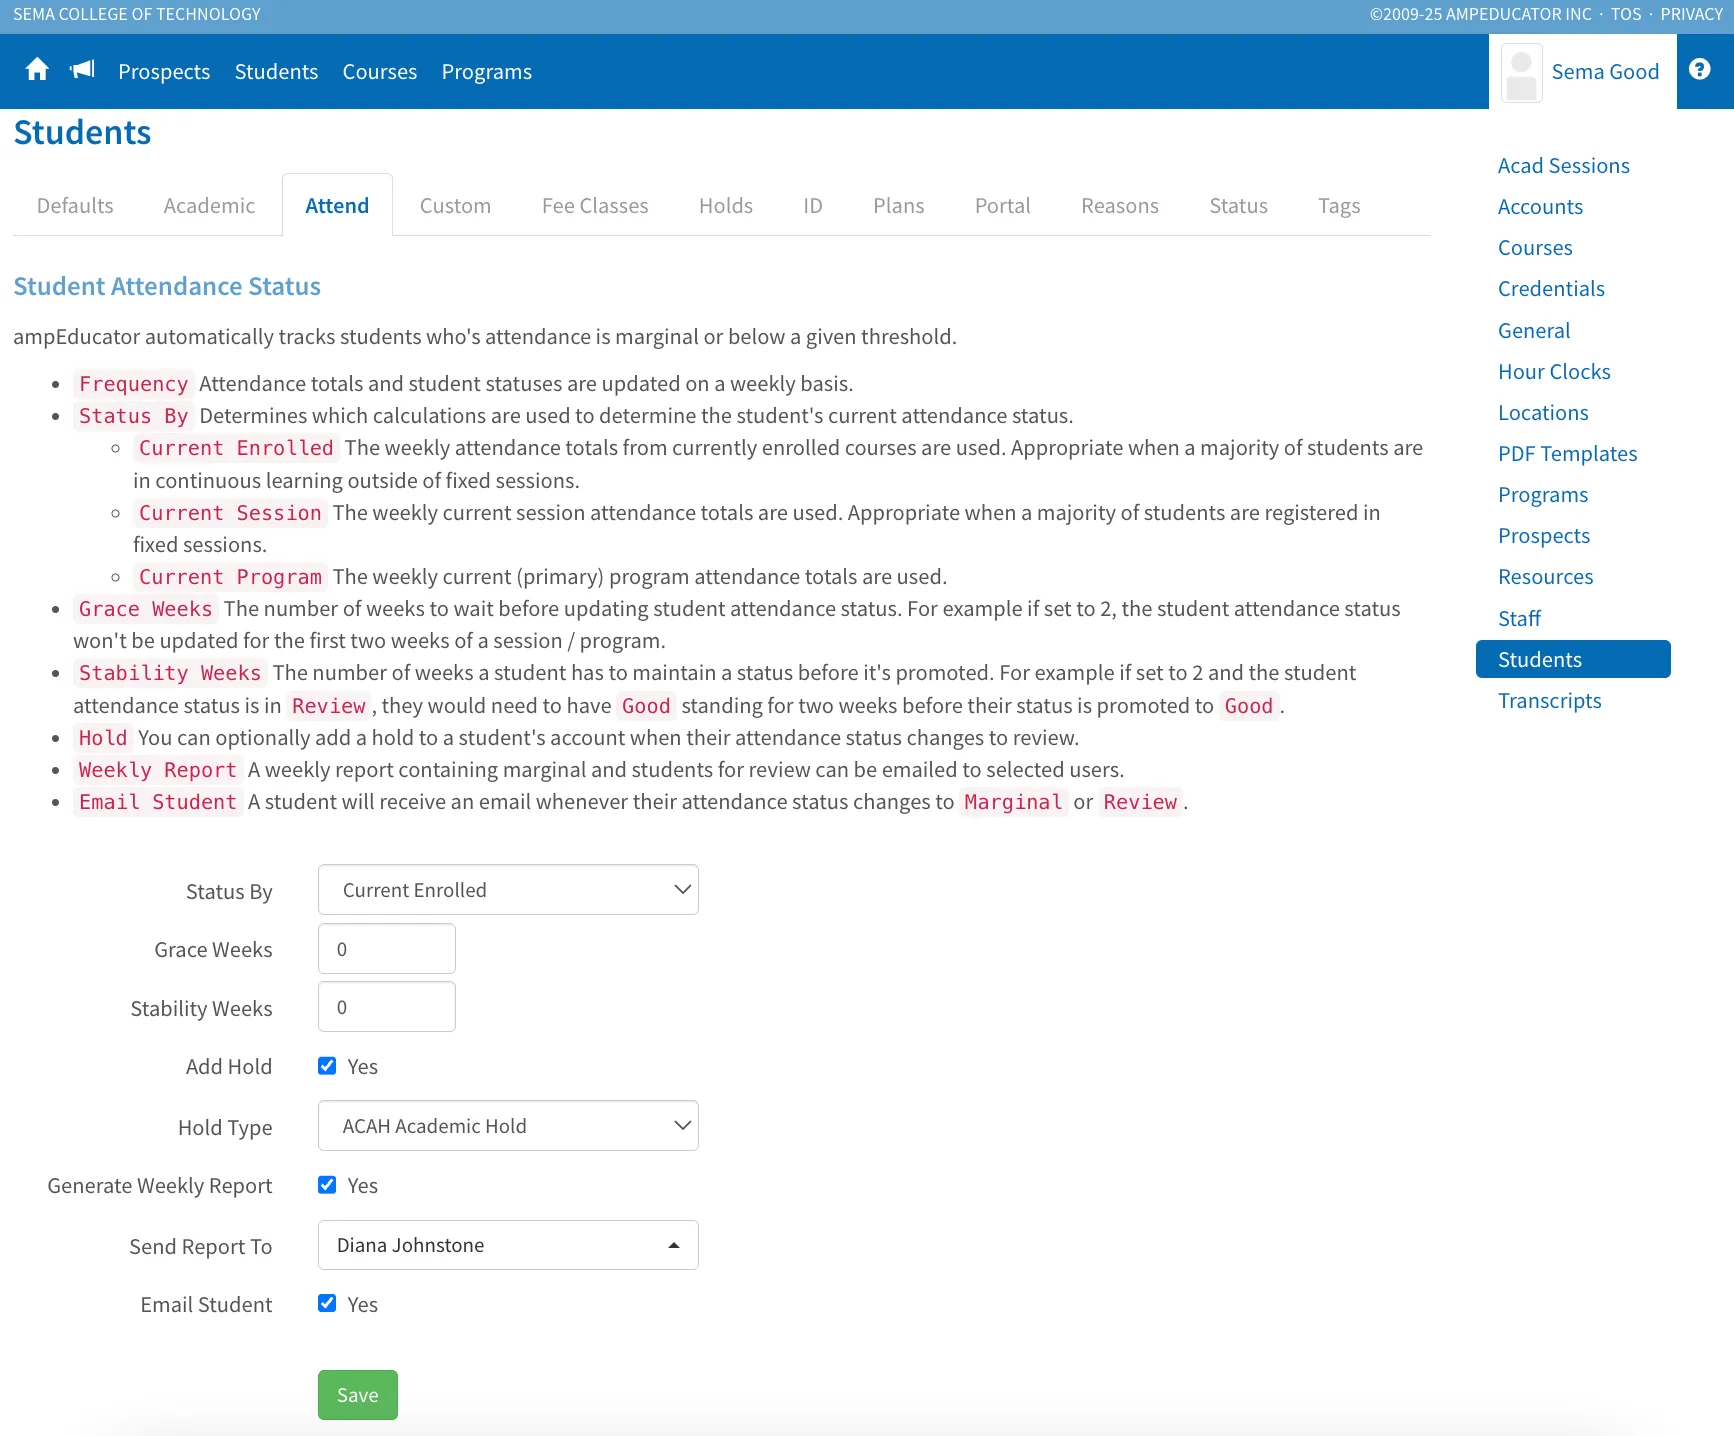
Task: Open Credentials in the sidebar
Action: [1551, 289]
